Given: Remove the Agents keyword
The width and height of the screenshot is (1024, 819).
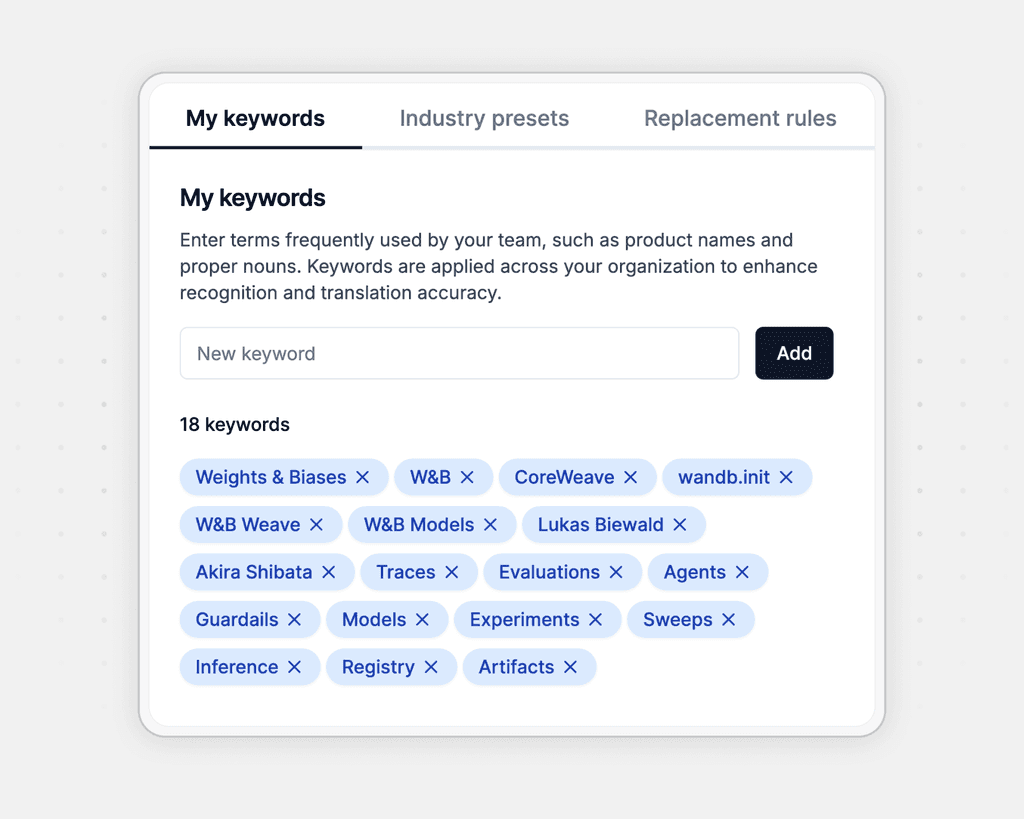Looking at the screenshot, I should click(x=742, y=573).
